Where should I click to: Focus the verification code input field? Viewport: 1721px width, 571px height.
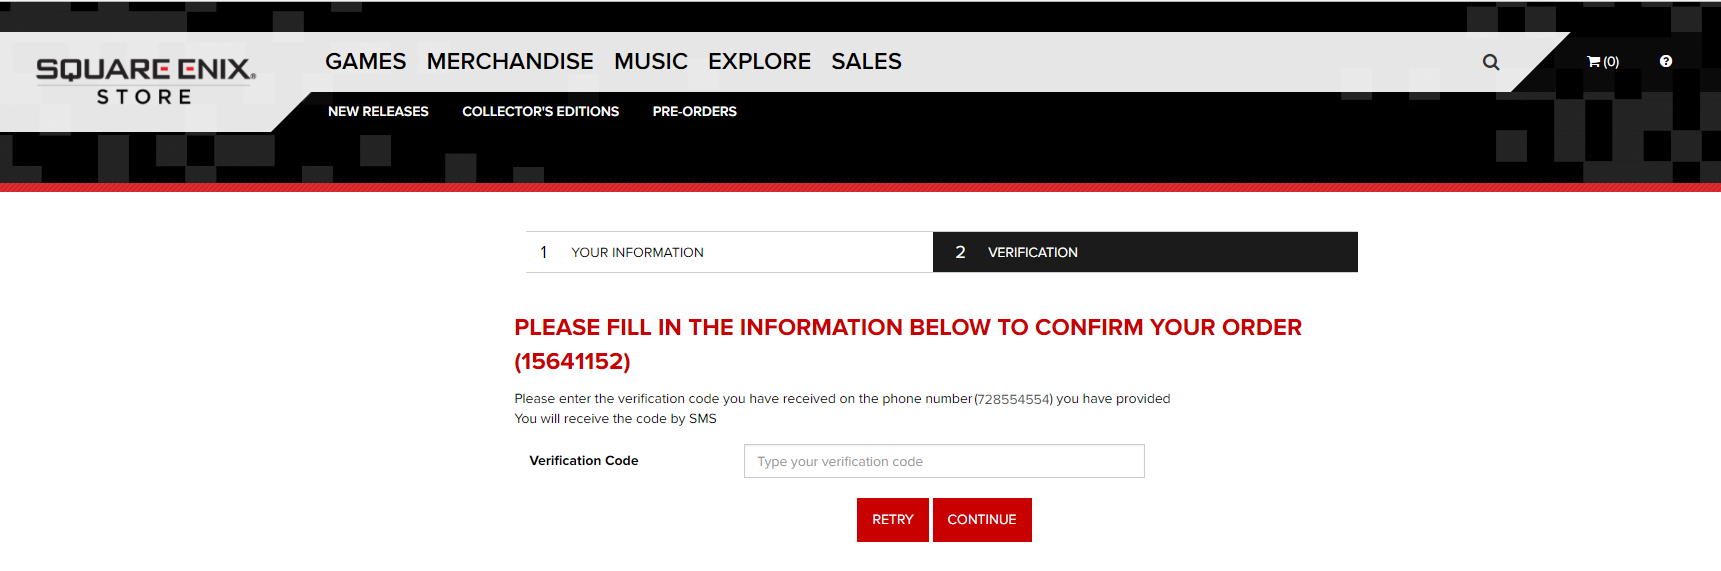point(944,461)
